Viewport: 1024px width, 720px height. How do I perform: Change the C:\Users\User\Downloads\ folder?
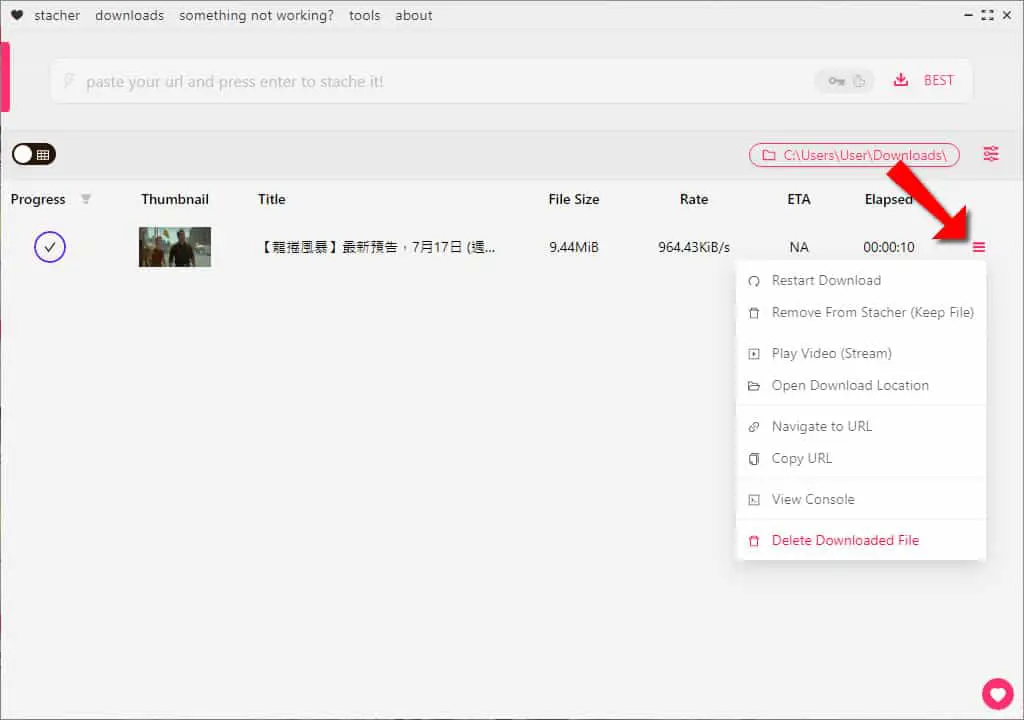[854, 155]
